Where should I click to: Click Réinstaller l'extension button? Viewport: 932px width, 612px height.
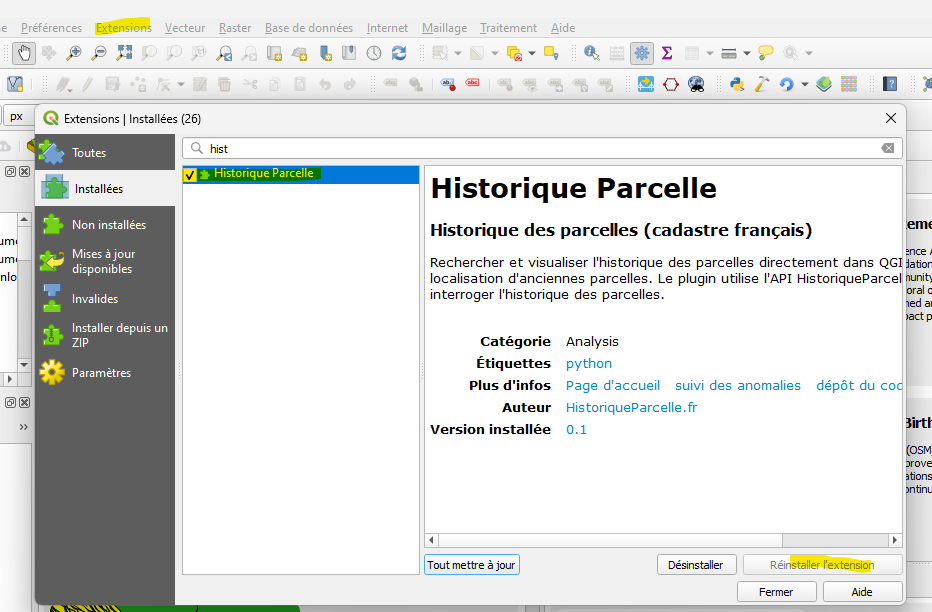pyautogui.click(x=823, y=565)
